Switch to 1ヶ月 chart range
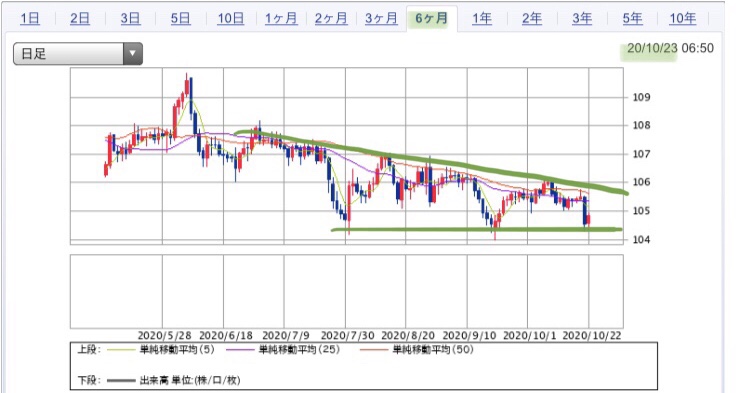738x393 pixels. tap(281, 18)
